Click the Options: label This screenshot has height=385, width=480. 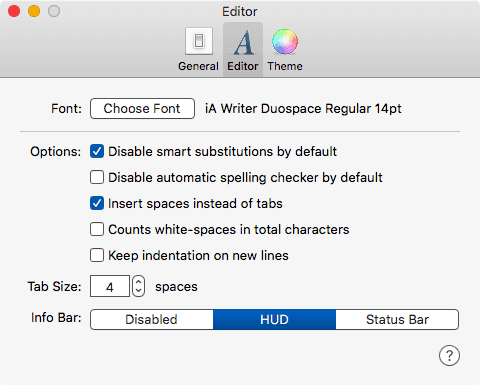coord(56,152)
